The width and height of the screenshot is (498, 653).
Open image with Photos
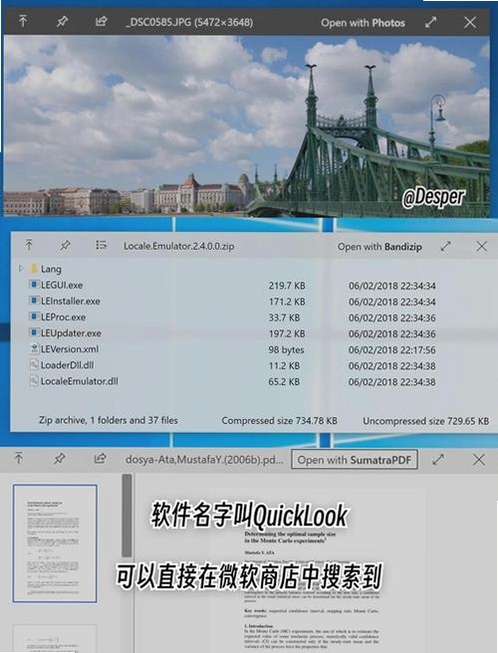pos(363,22)
